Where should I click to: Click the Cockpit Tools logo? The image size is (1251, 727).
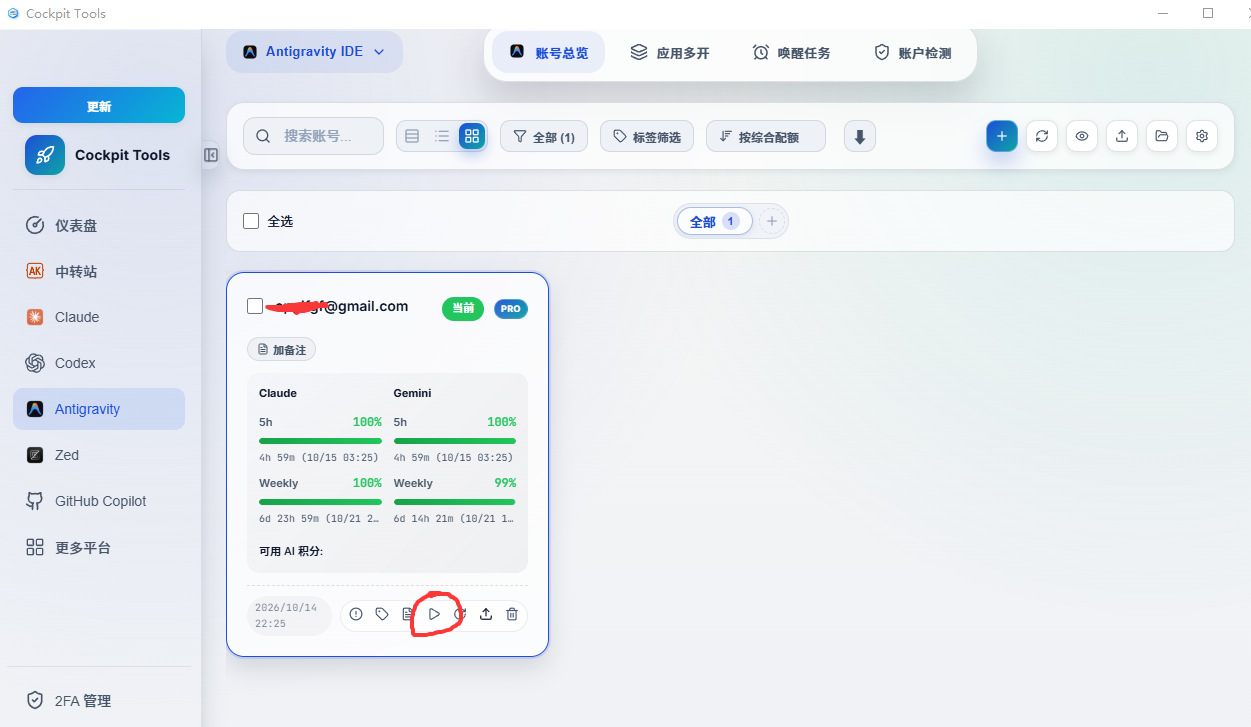pos(45,155)
